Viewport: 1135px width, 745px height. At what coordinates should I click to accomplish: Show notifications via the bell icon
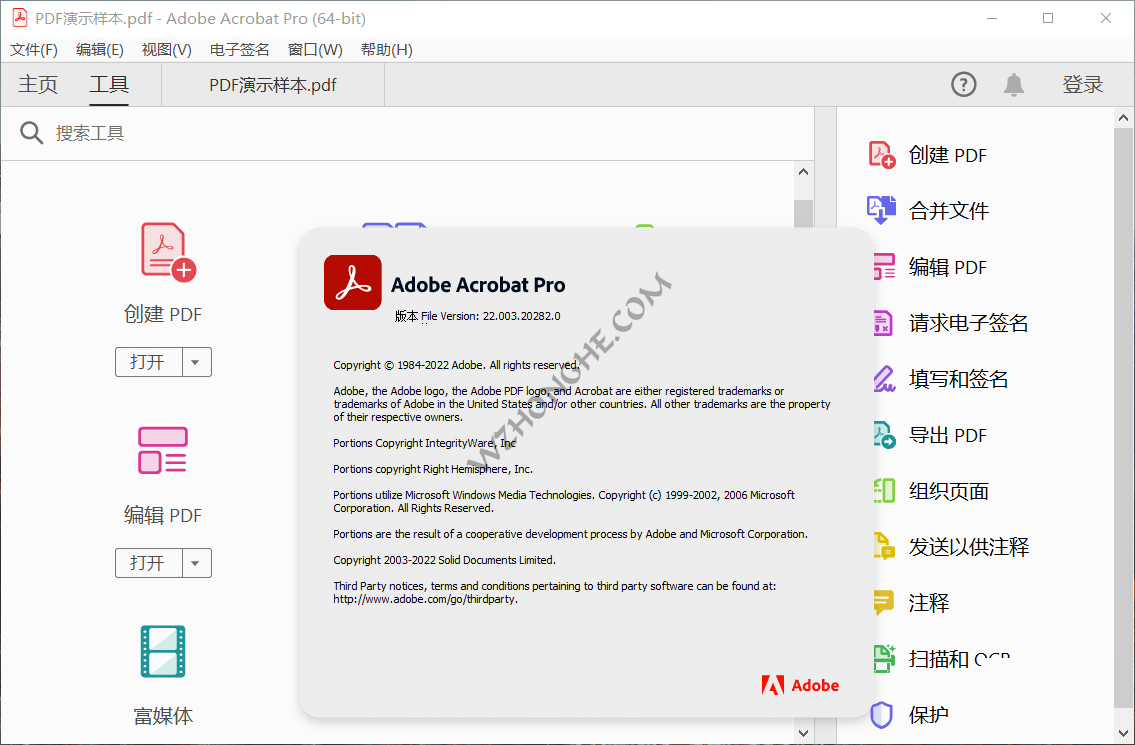[1014, 85]
